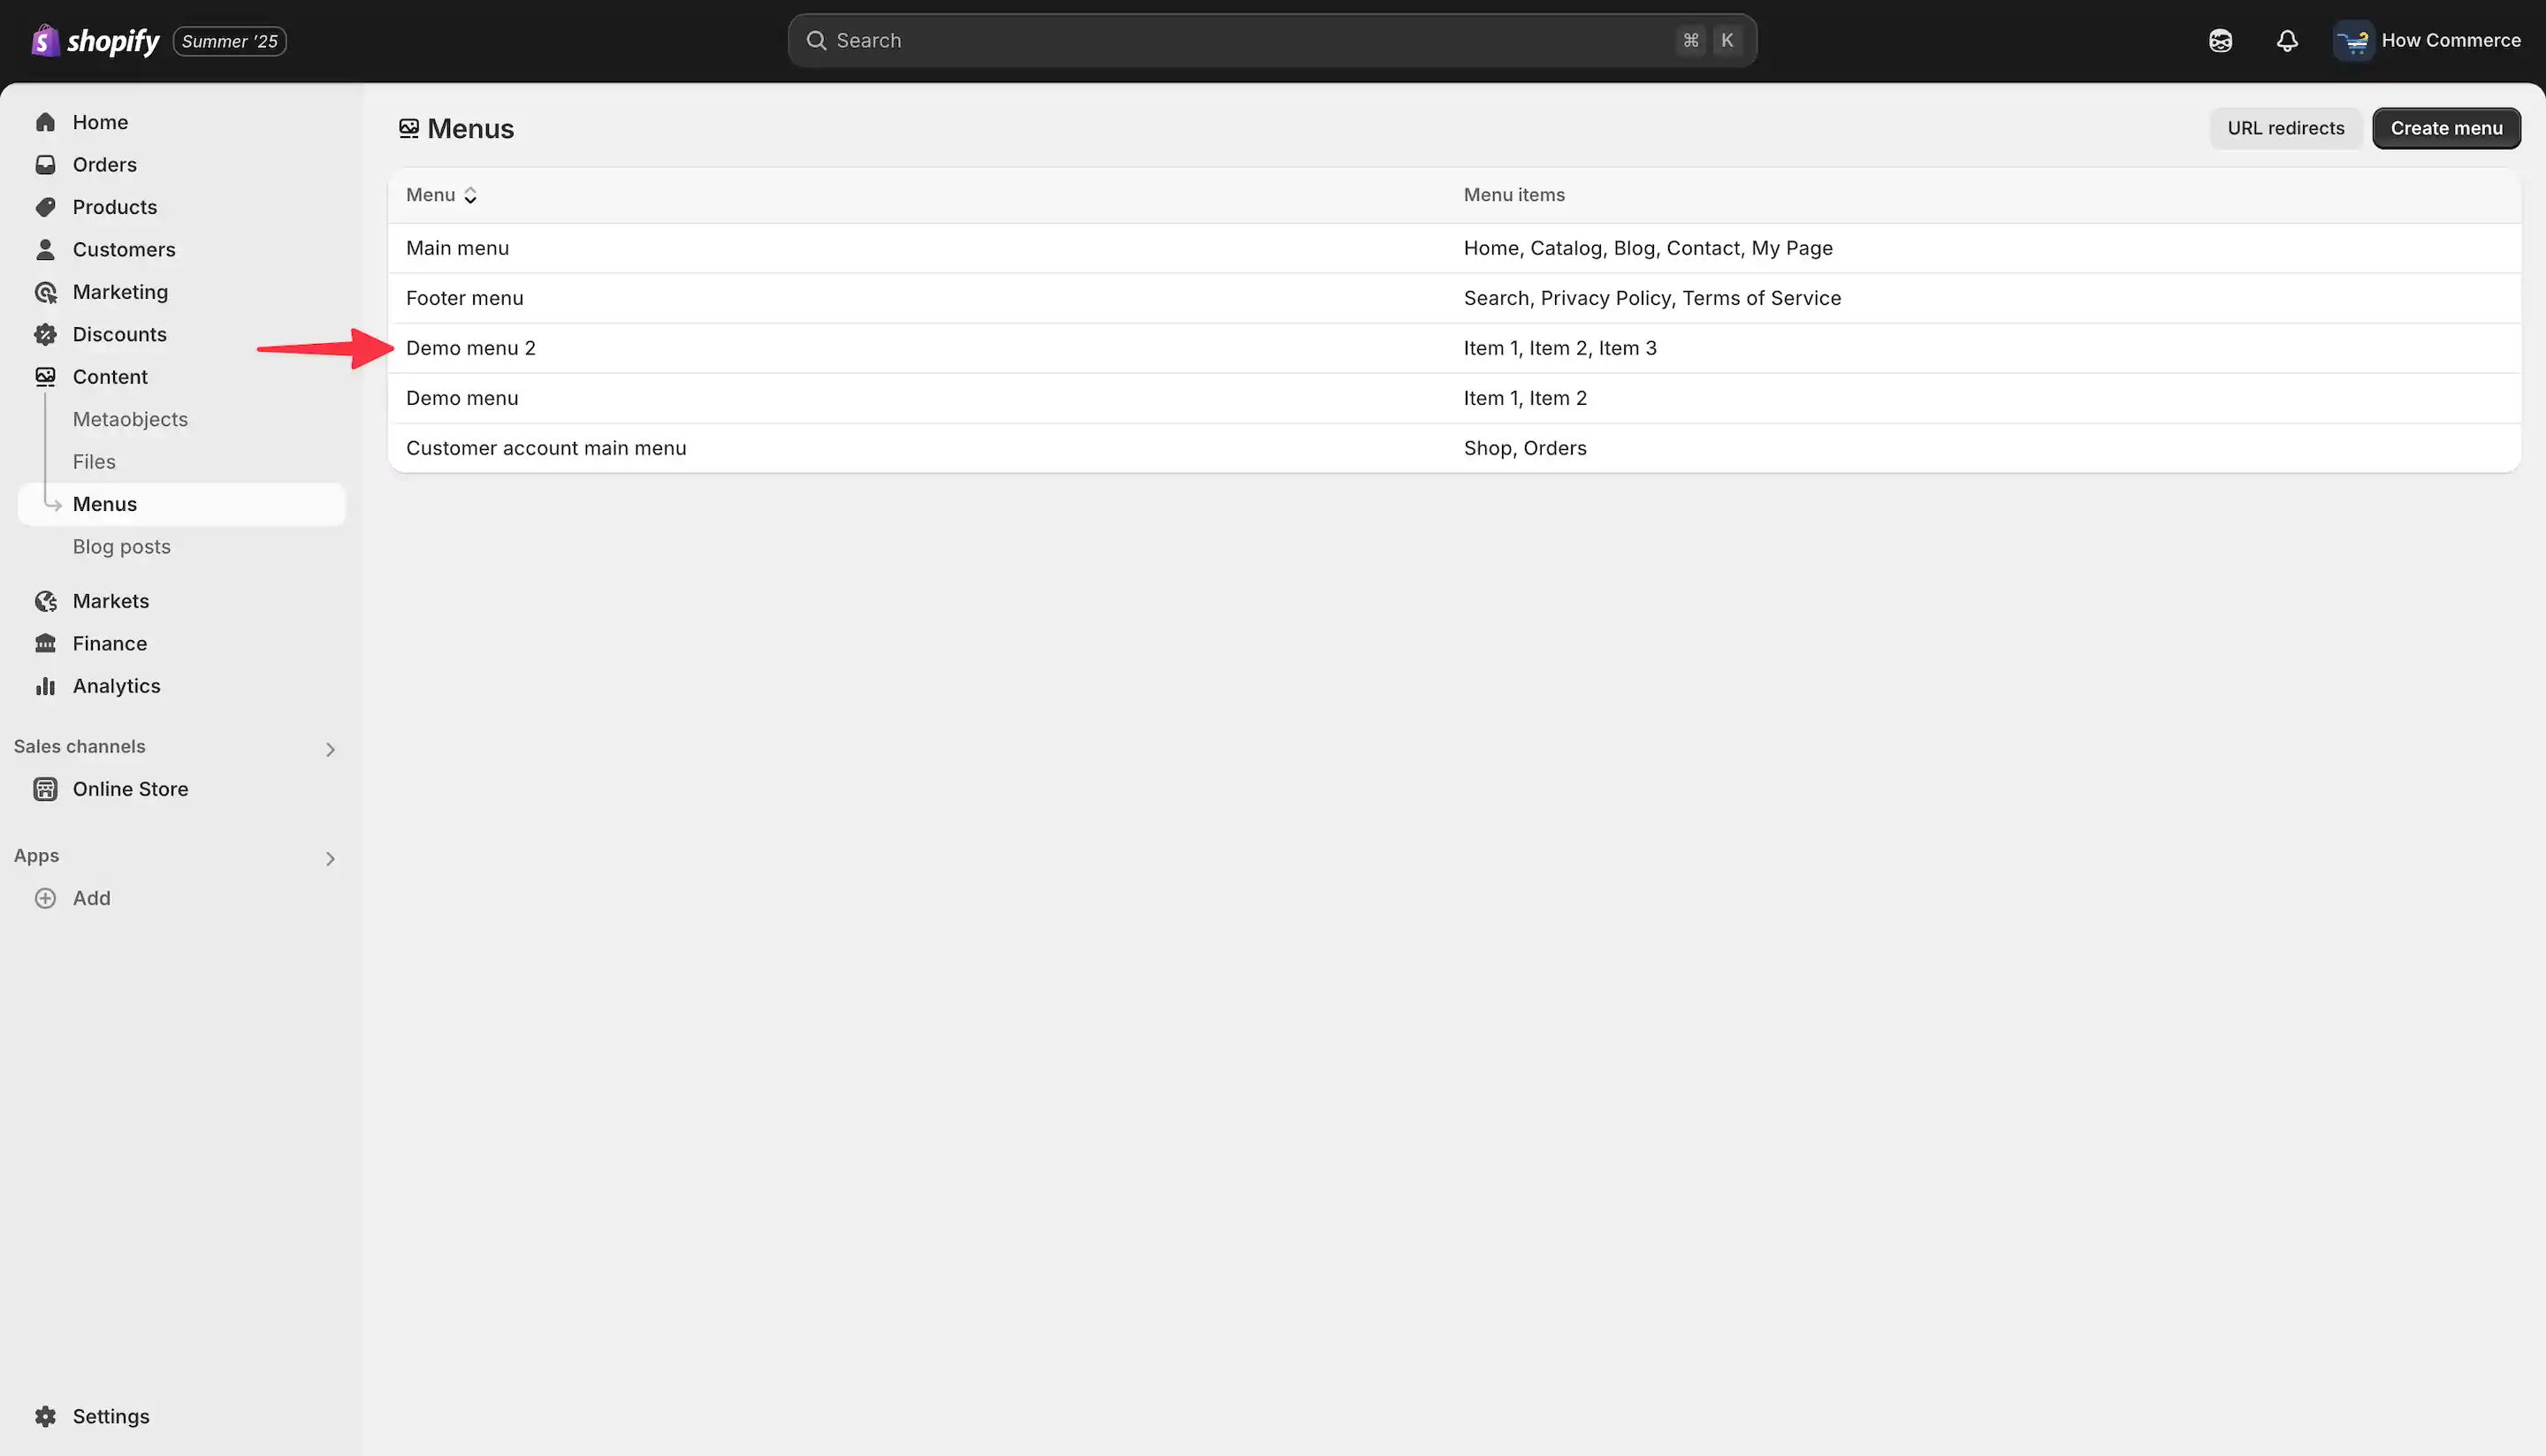Click the Add apps plus icon
2546x1456 pixels.
tap(45, 898)
